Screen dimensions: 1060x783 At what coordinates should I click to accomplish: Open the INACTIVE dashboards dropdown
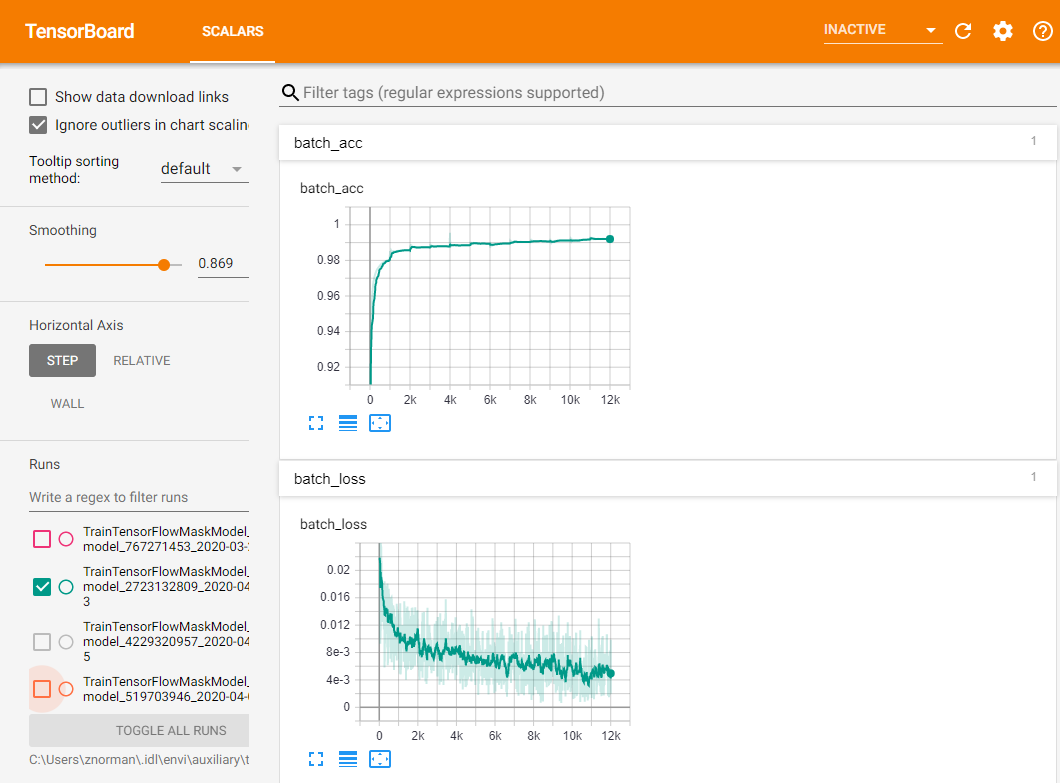[881, 30]
